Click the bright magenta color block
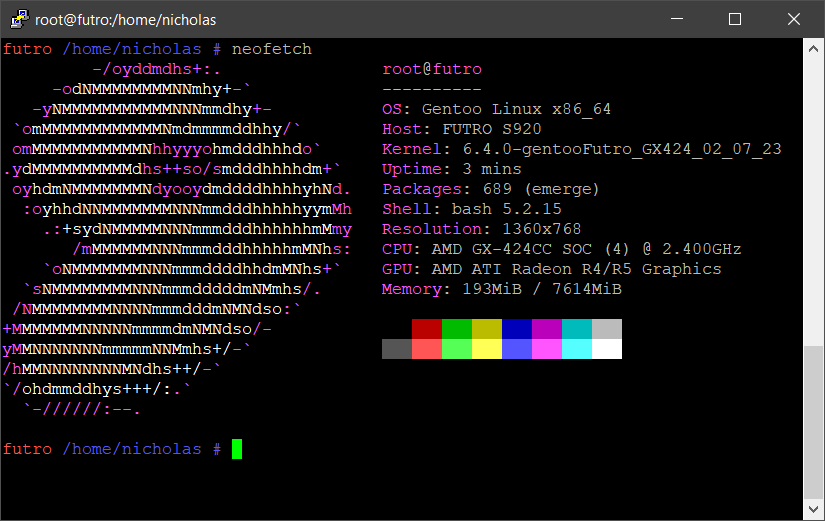The height and width of the screenshot is (521, 825). click(547, 349)
